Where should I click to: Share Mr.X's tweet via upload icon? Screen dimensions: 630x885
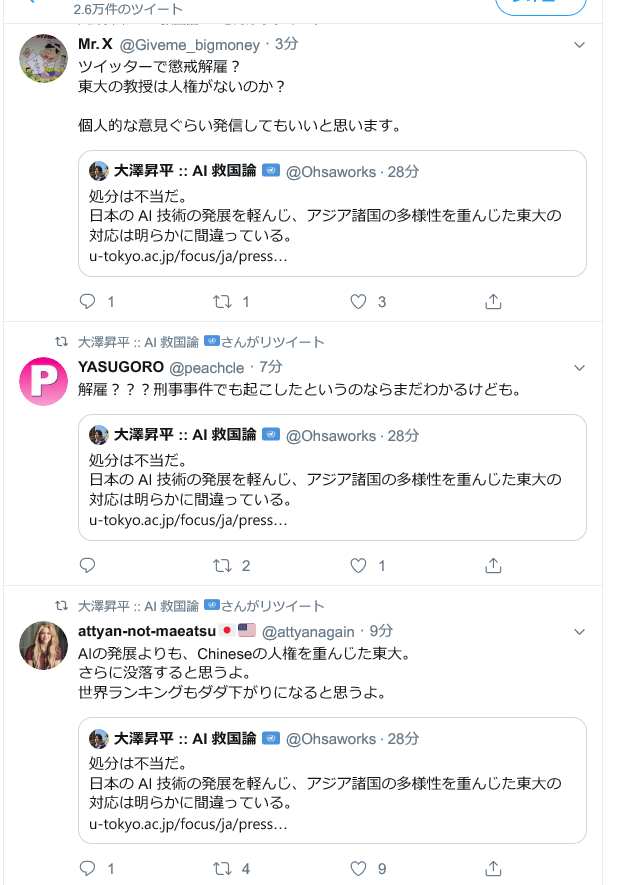click(493, 301)
